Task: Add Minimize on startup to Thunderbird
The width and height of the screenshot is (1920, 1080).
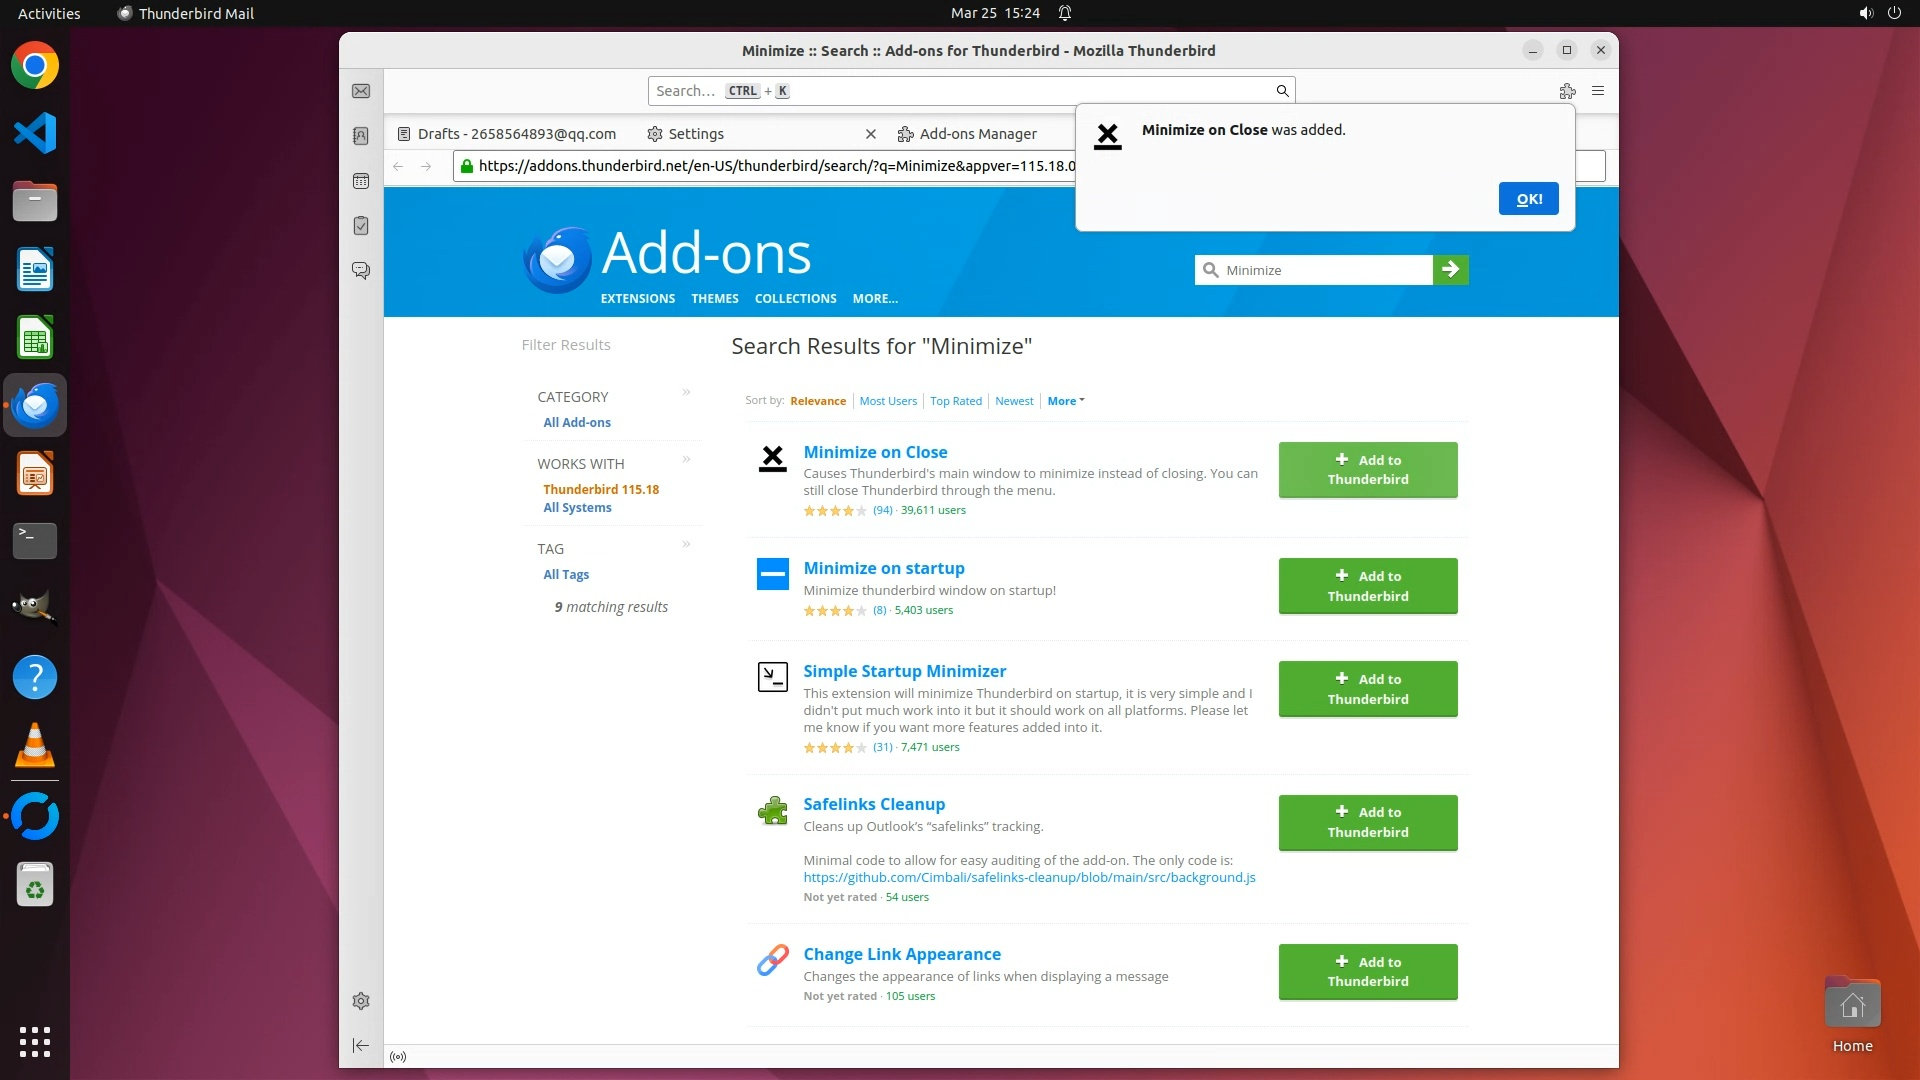Action: [1367, 586]
